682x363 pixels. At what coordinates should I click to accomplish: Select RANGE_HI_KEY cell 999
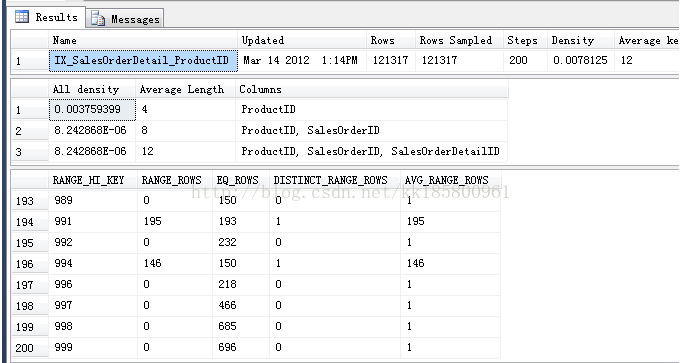coord(93,347)
